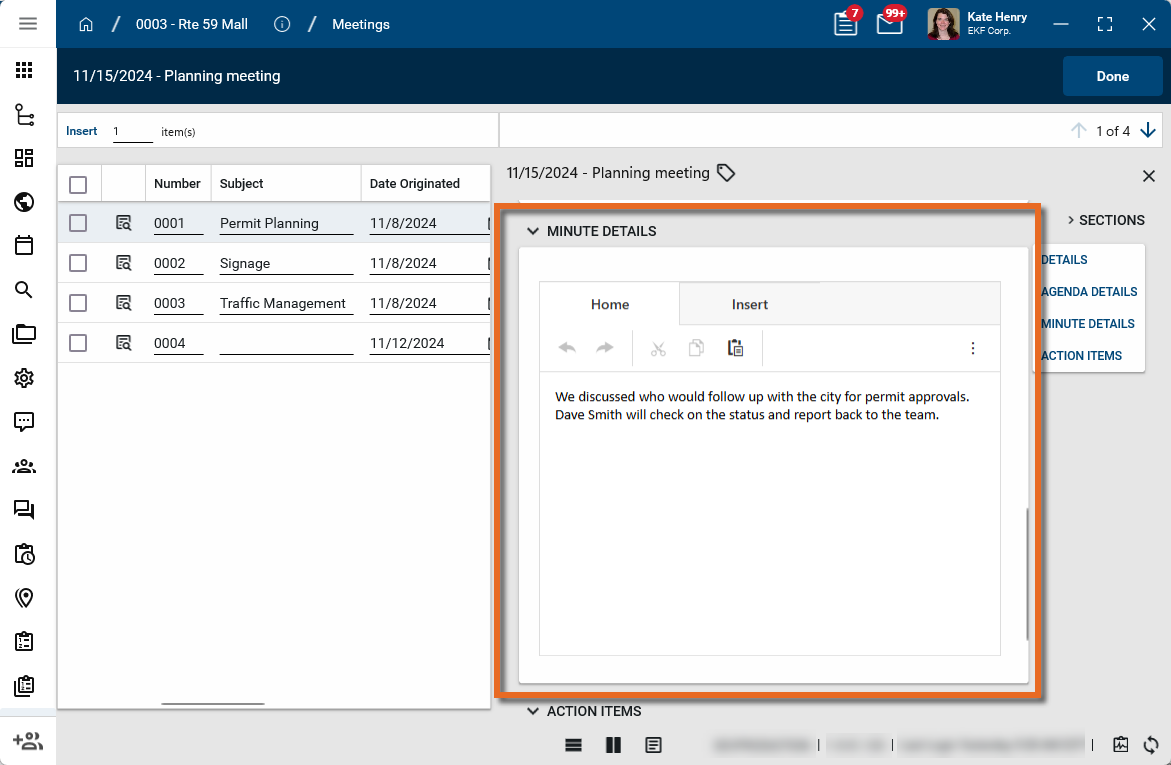
Task: Open the task list icon with badge 7
Action: [x=846, y=24]
